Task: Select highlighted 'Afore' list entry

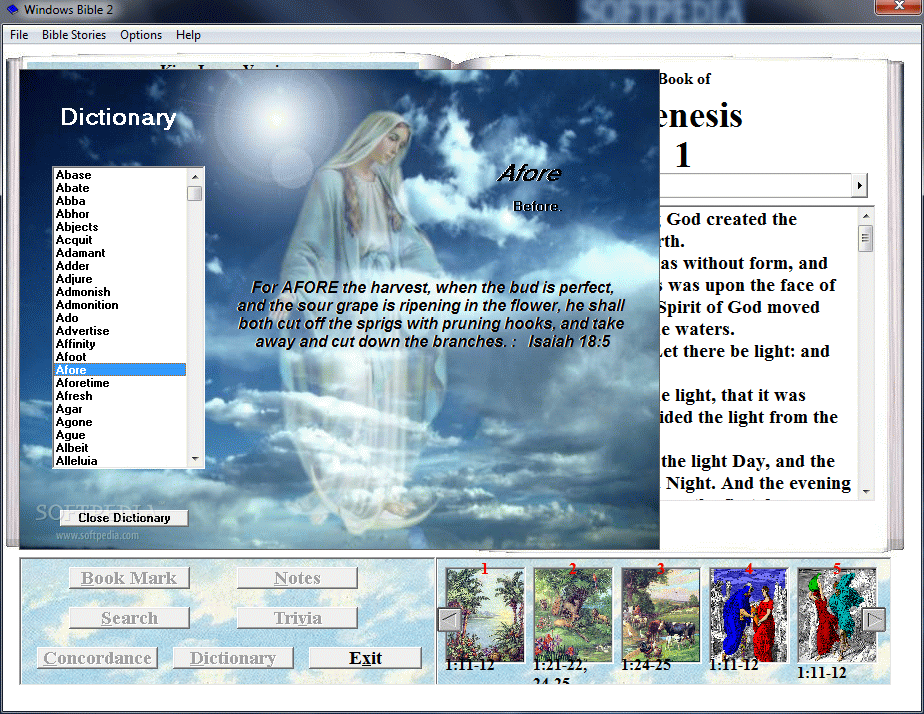Action: 120,370
